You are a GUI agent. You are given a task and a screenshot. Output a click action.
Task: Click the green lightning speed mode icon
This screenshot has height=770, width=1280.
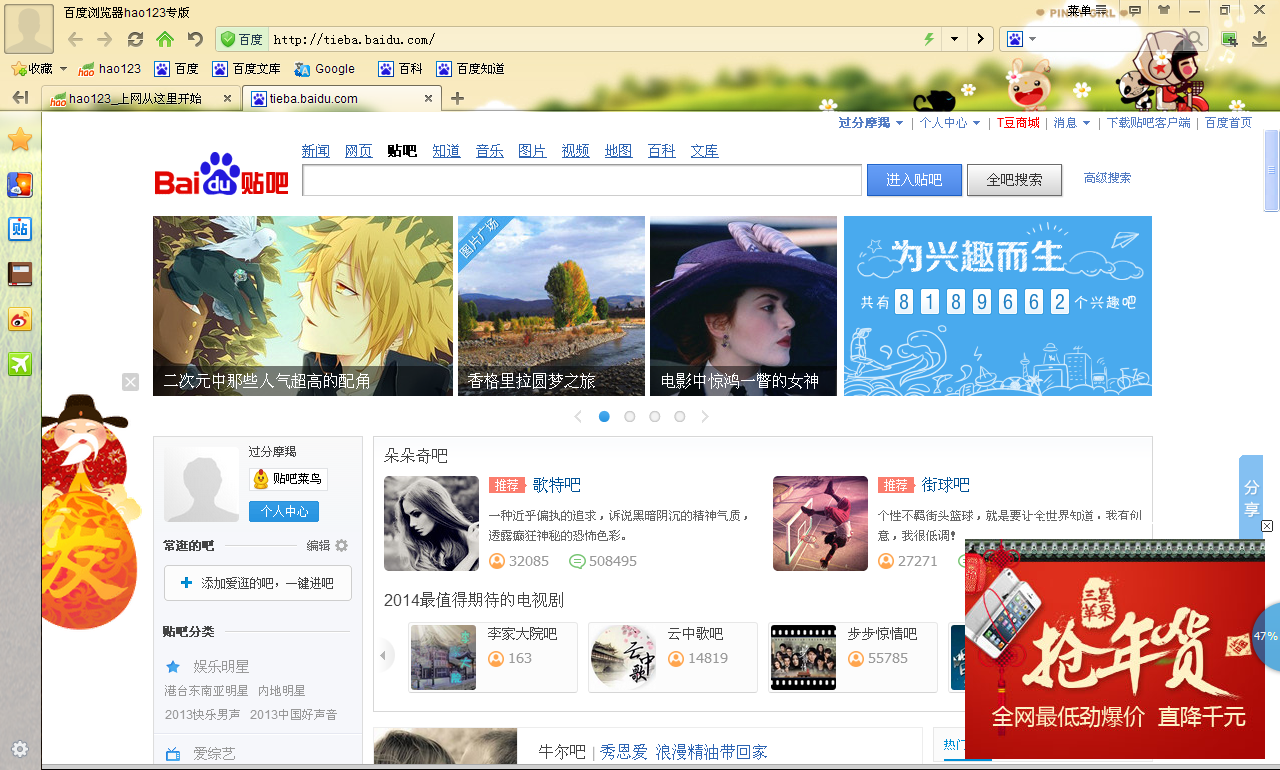coord(929,39)
